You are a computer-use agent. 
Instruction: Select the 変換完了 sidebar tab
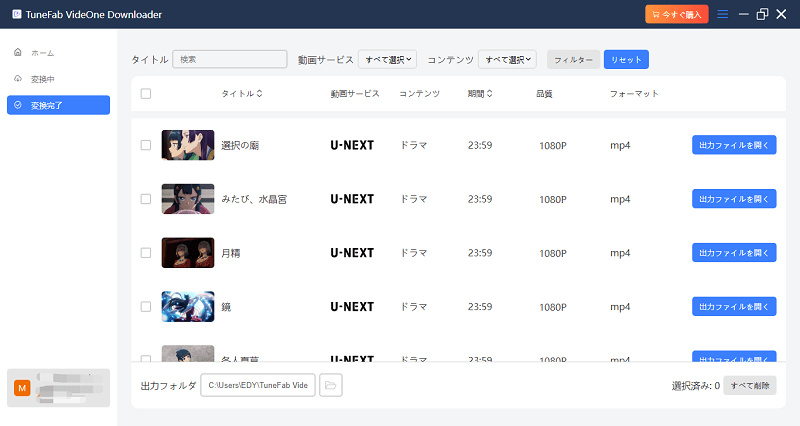click(x=58, y=105)
